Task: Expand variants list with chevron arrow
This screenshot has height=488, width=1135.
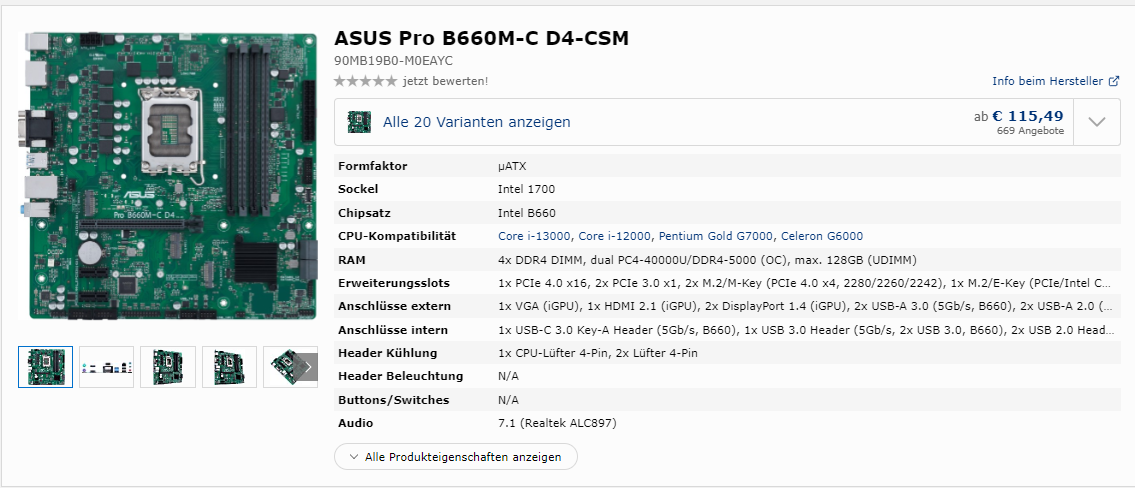Action: (1096, 122)
